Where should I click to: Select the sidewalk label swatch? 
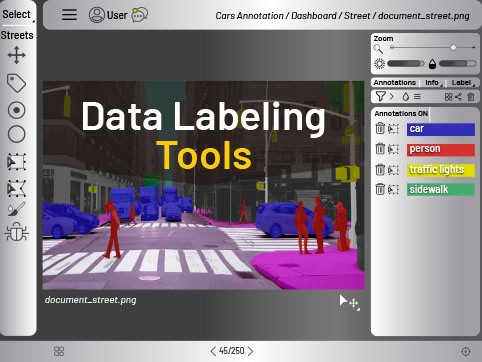tap(441, 190)
